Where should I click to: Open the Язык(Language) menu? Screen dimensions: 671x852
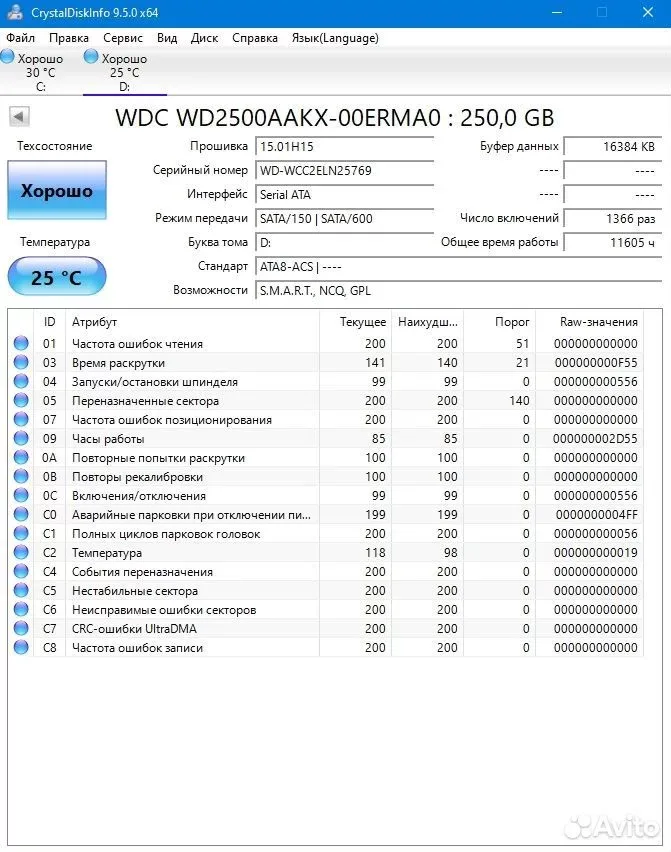coord(335,38)
